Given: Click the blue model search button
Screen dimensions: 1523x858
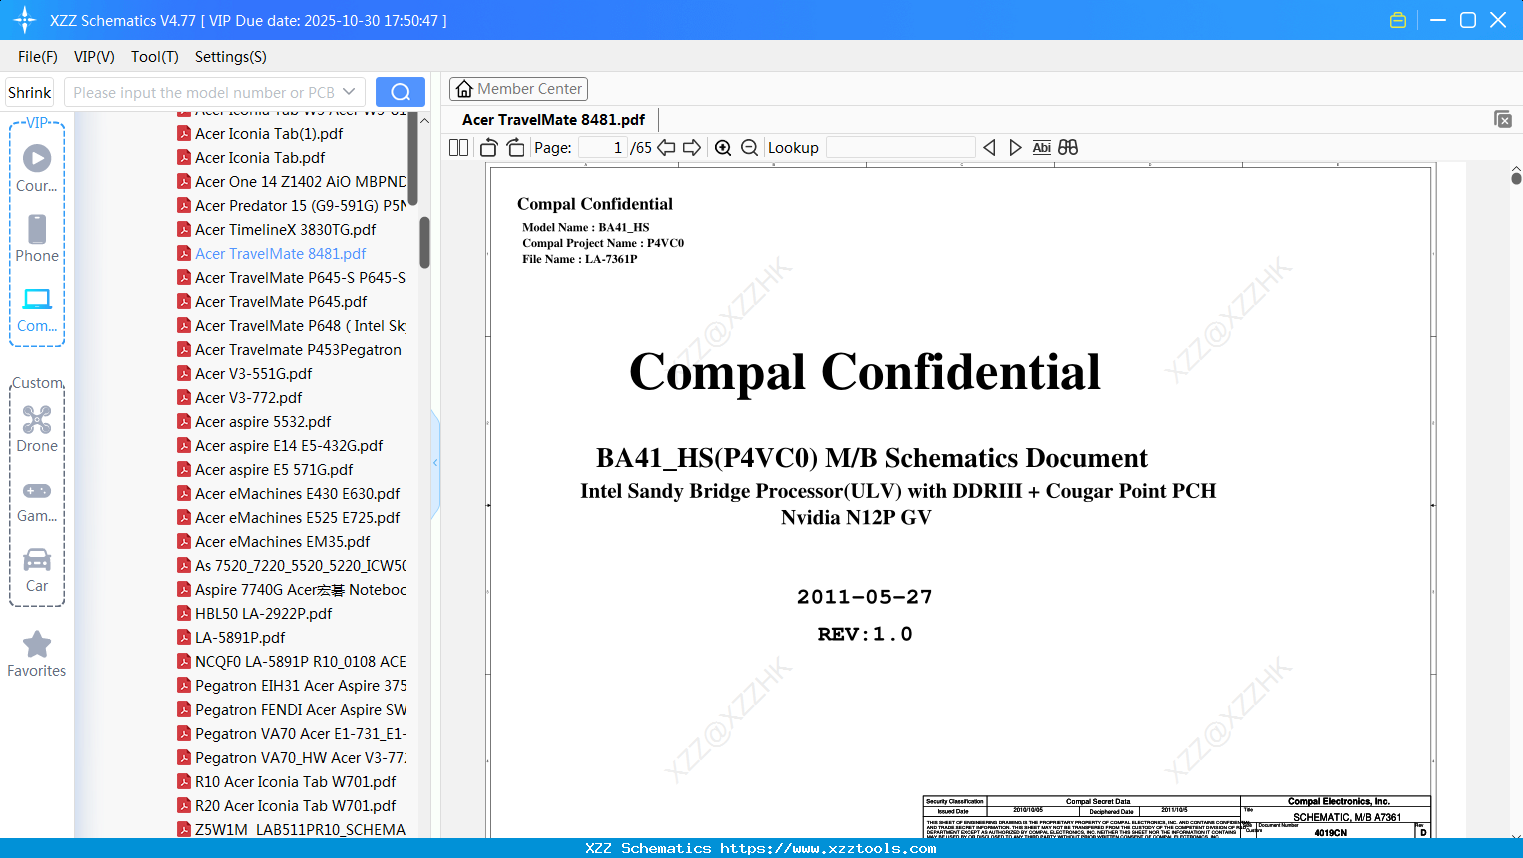Looking at the screenshot, I should point(400,92).
